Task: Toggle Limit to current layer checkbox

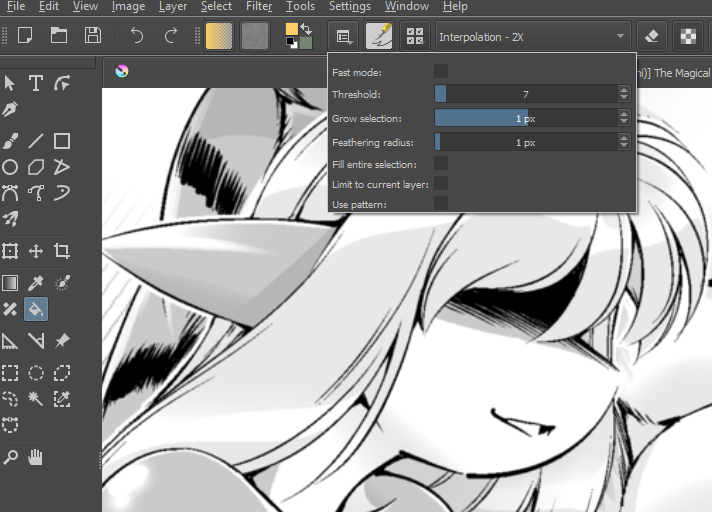Action: coord(441,183)
